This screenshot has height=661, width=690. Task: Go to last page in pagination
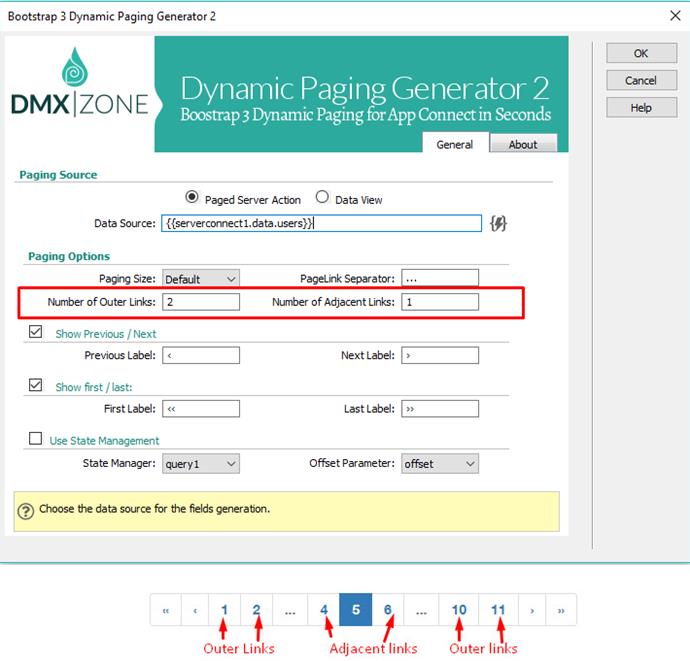point(561,610)
